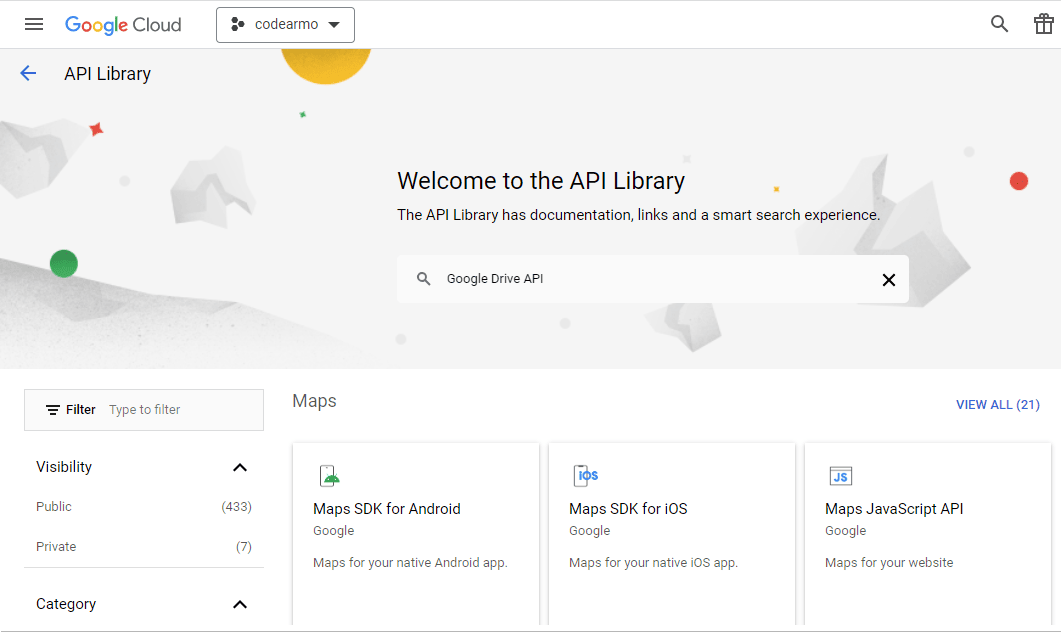
Task: Collapse the Category filter section
Action: click(x=239, y=604)
